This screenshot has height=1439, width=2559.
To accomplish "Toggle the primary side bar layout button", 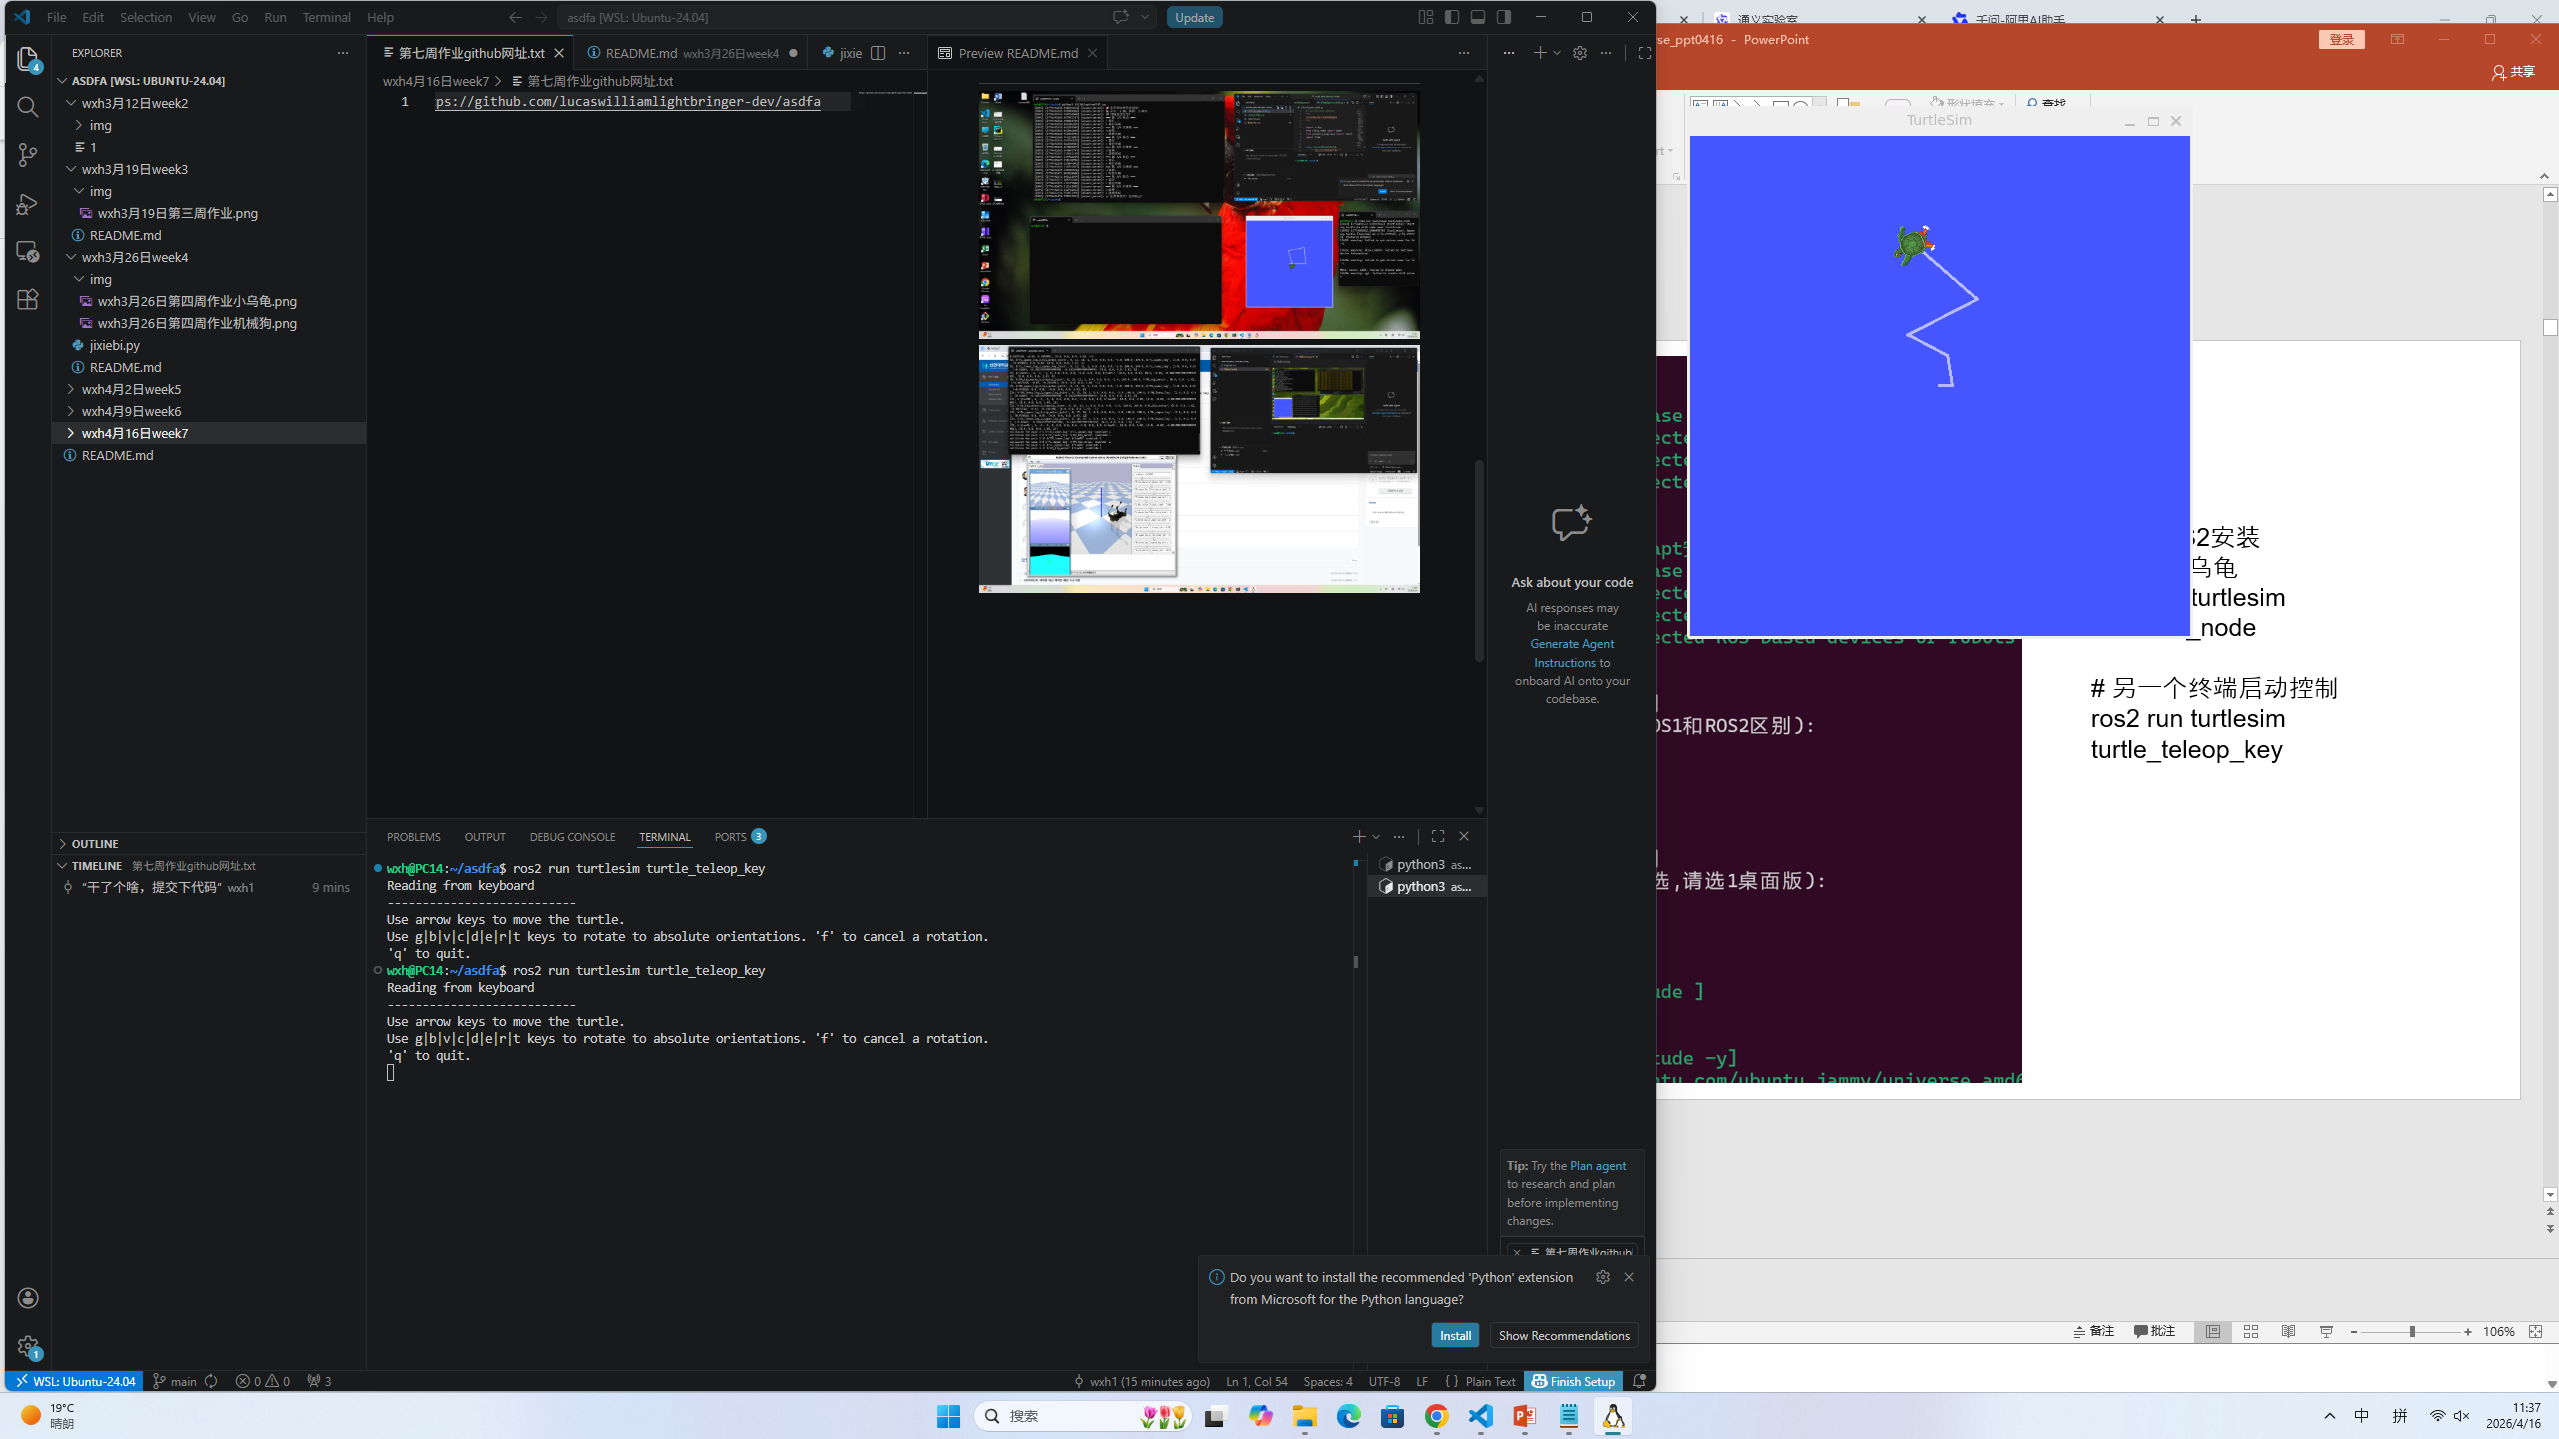I will pyautogui.click(x=1452, y=17).
